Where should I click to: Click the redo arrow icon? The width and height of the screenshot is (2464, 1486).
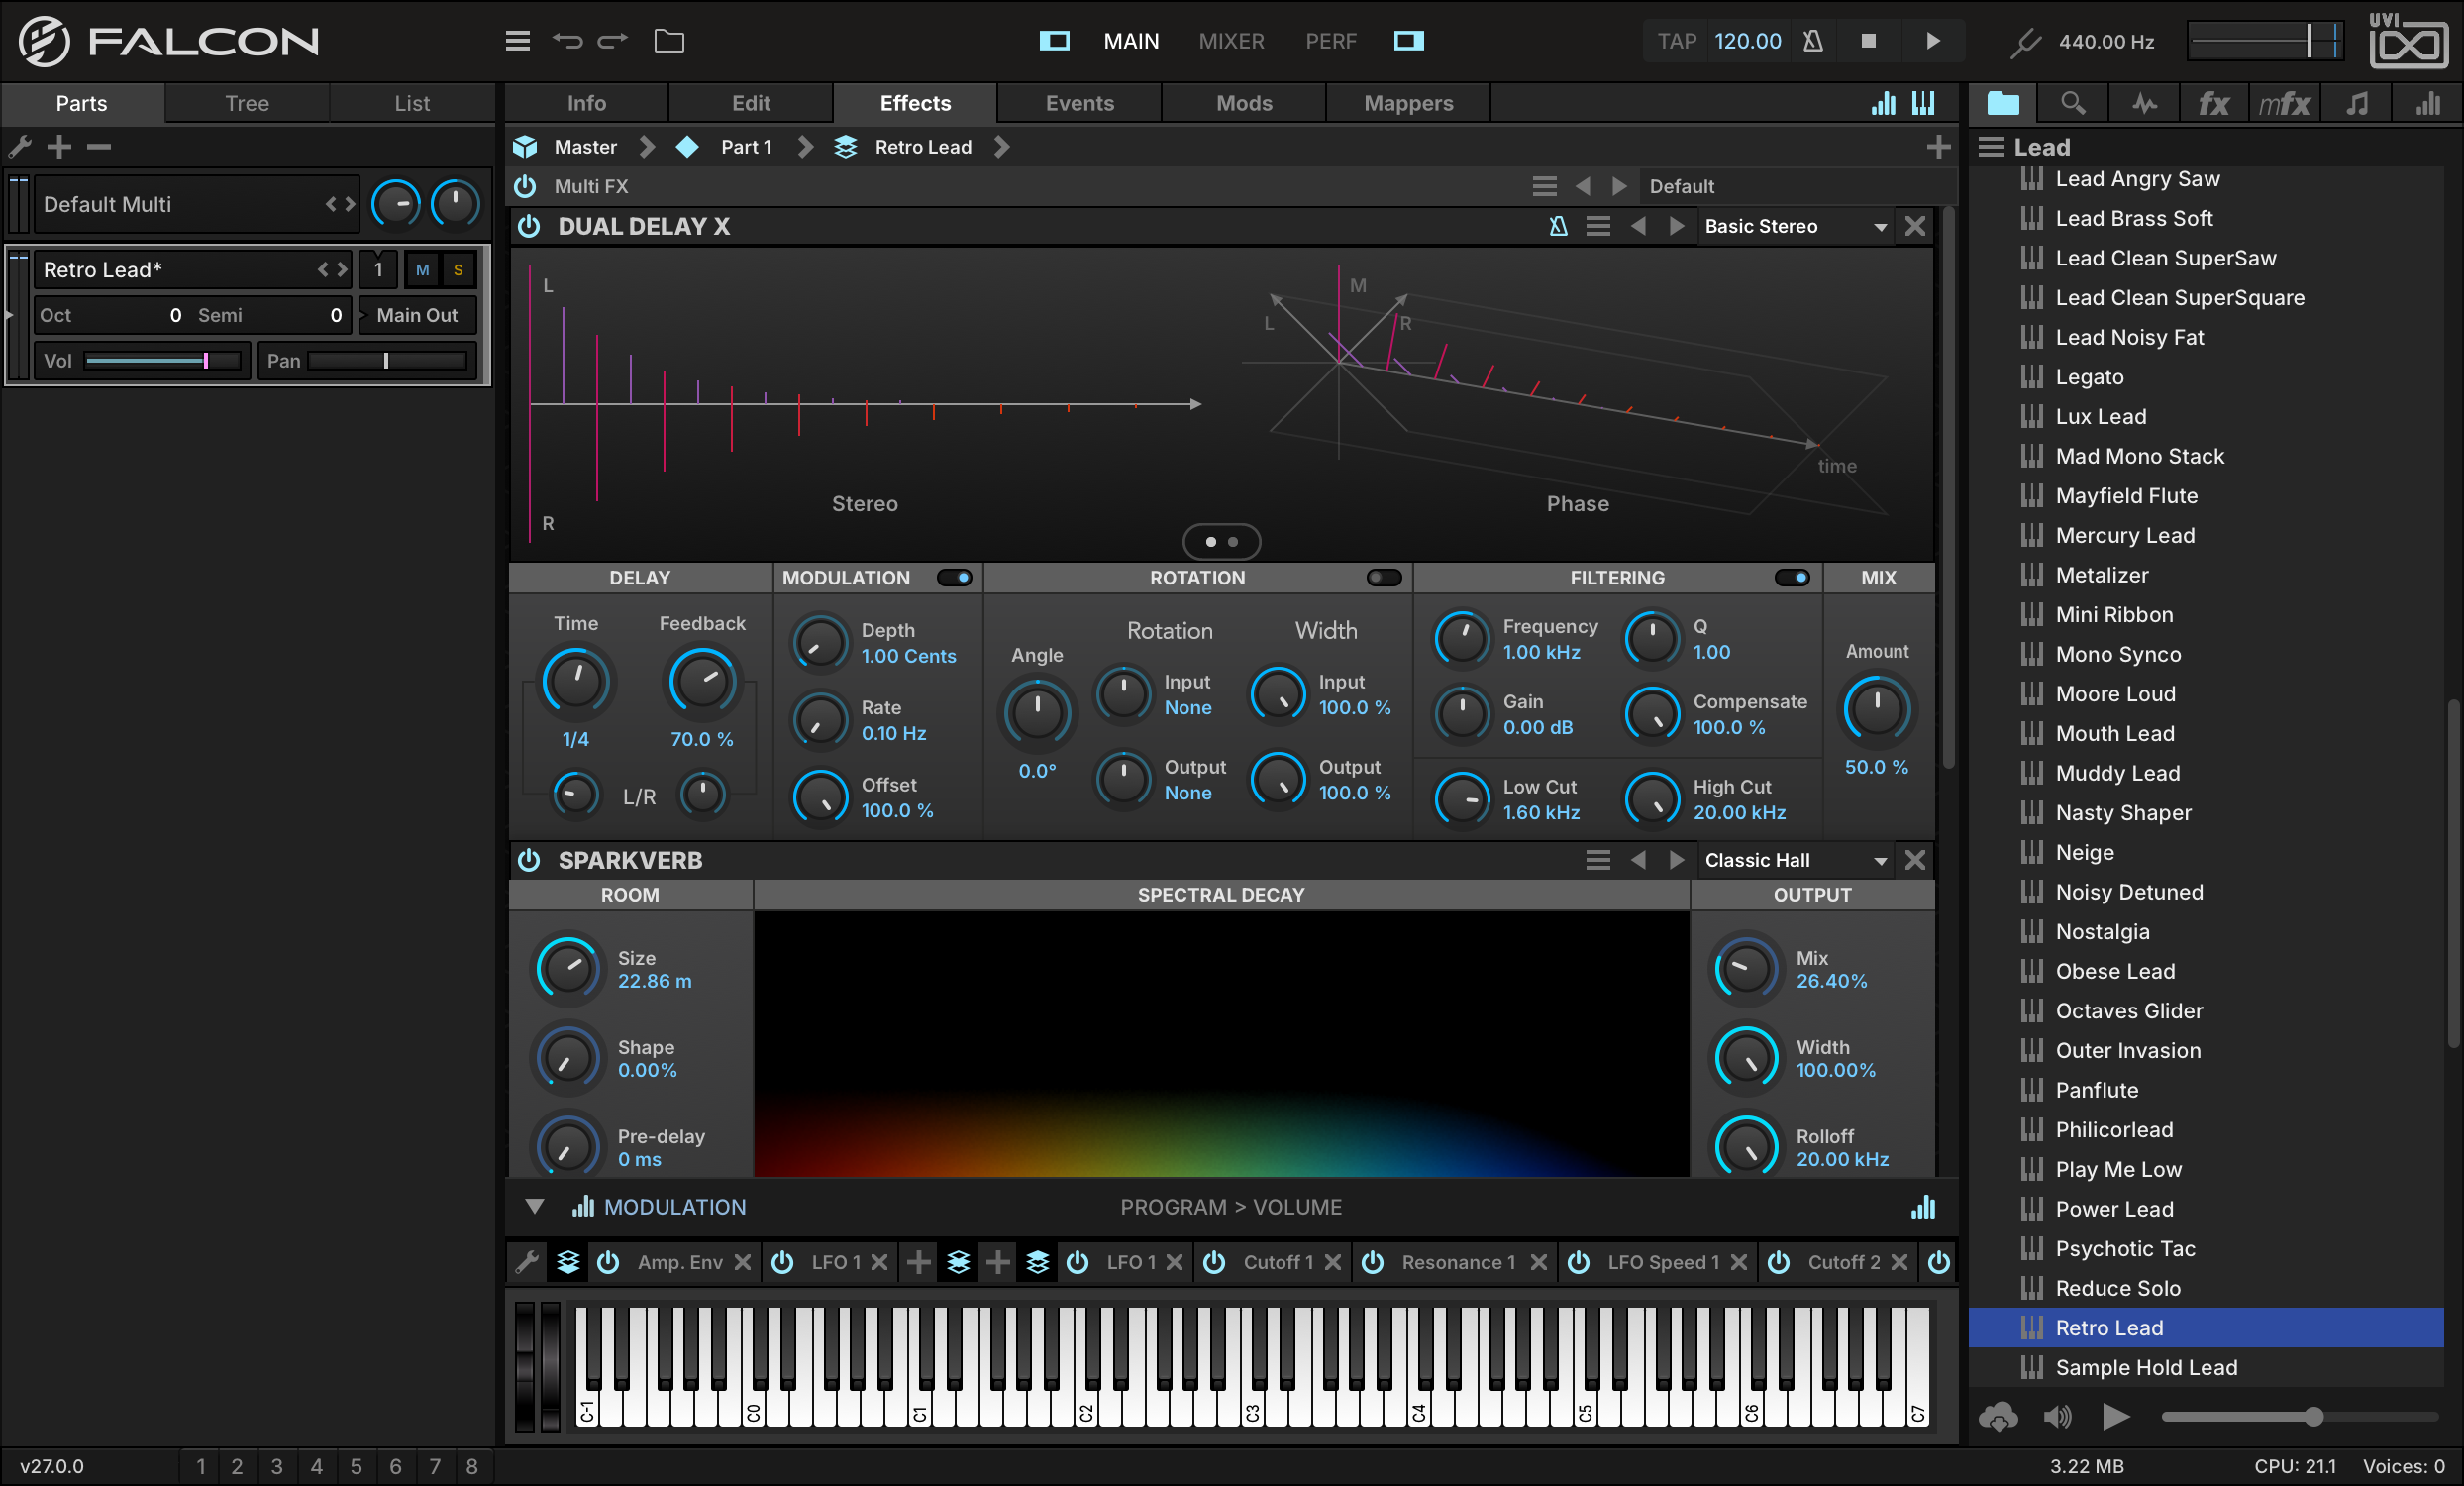613,41
